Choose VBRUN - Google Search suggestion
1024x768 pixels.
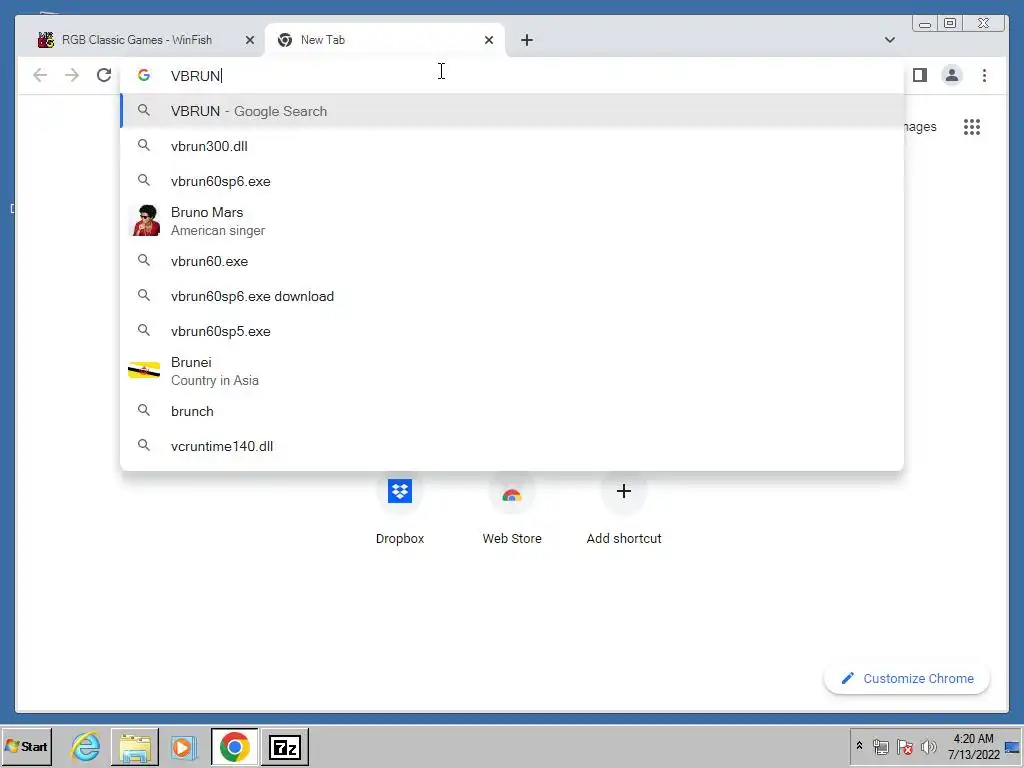pos(512,111)
